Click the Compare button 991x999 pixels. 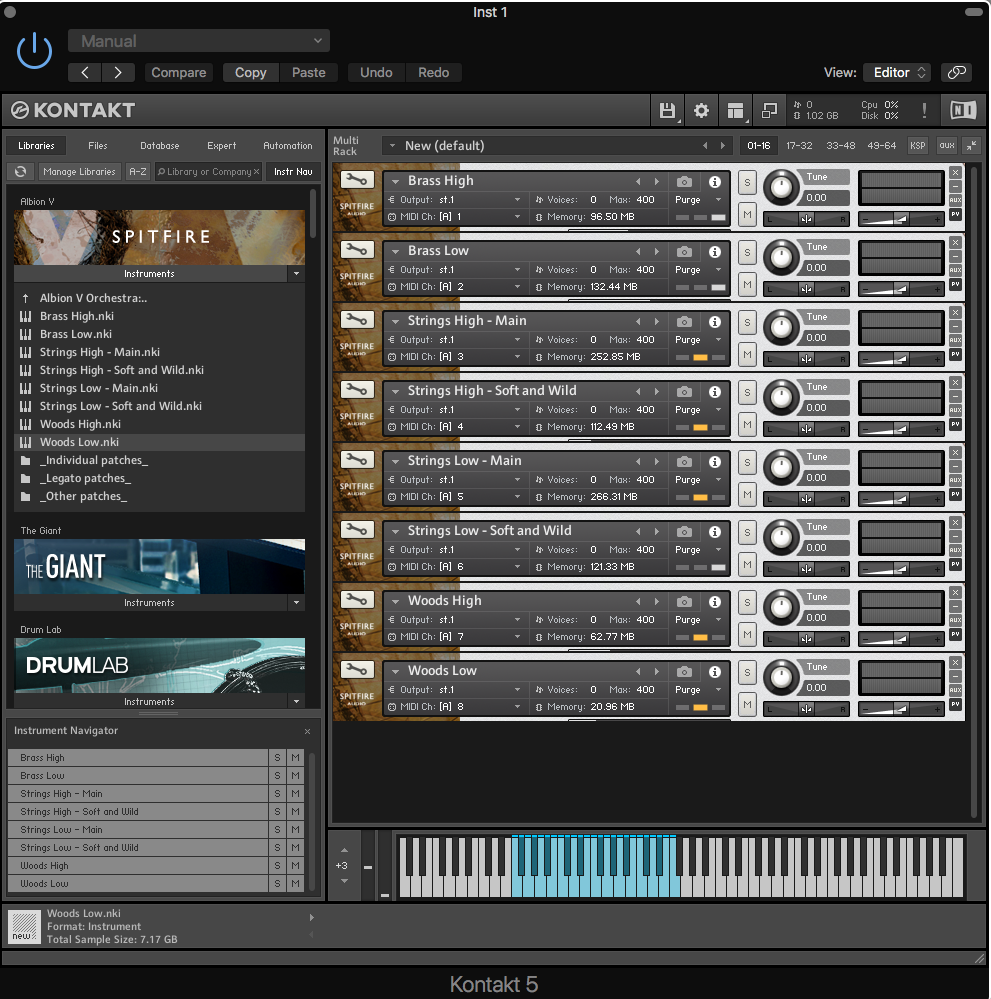point(178,73)
